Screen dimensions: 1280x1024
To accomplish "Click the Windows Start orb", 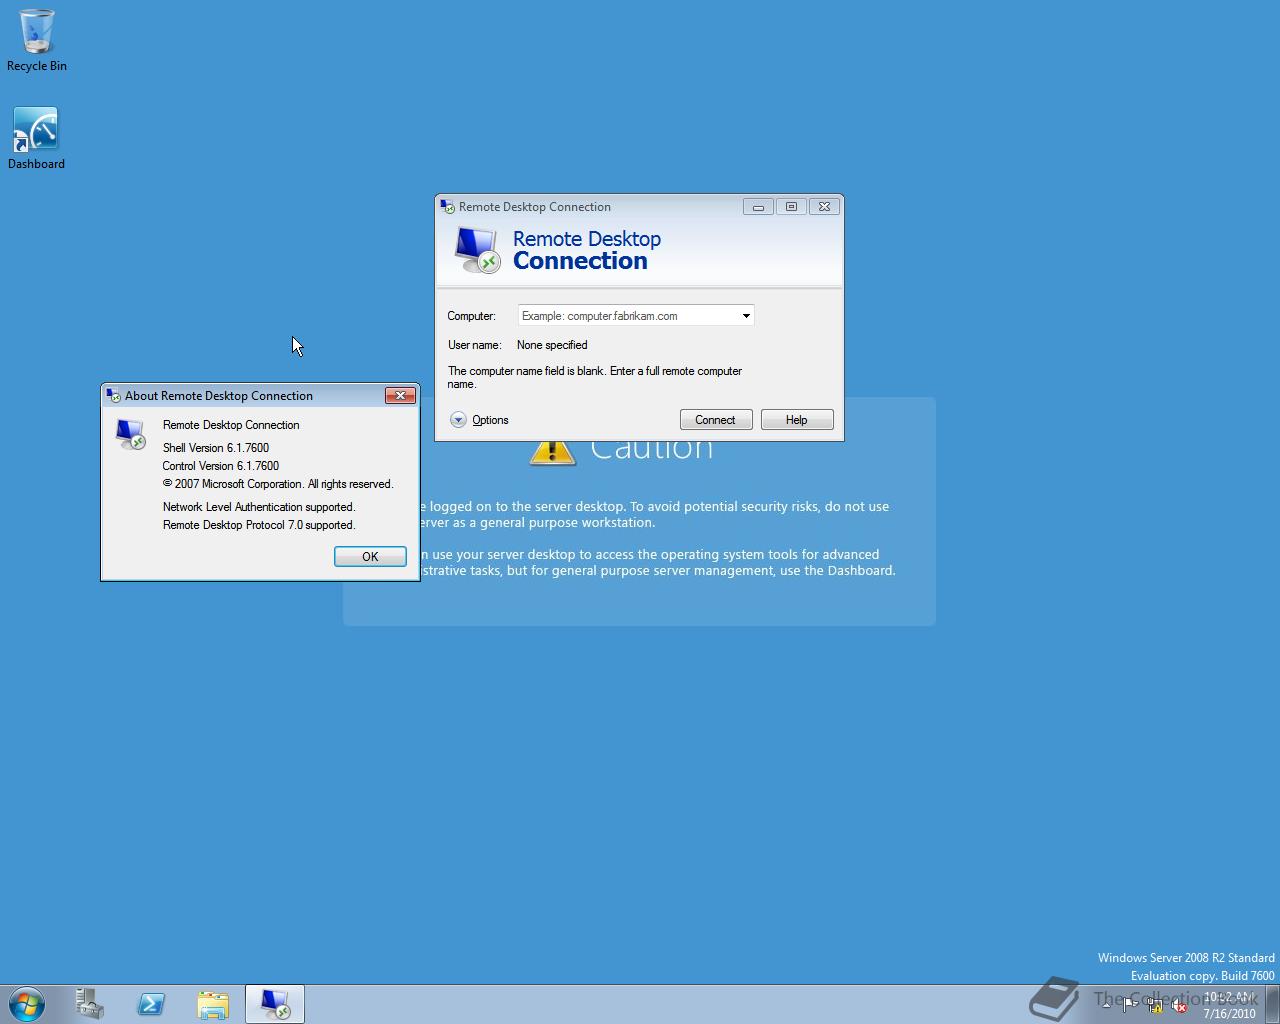I will (27, 1004).
